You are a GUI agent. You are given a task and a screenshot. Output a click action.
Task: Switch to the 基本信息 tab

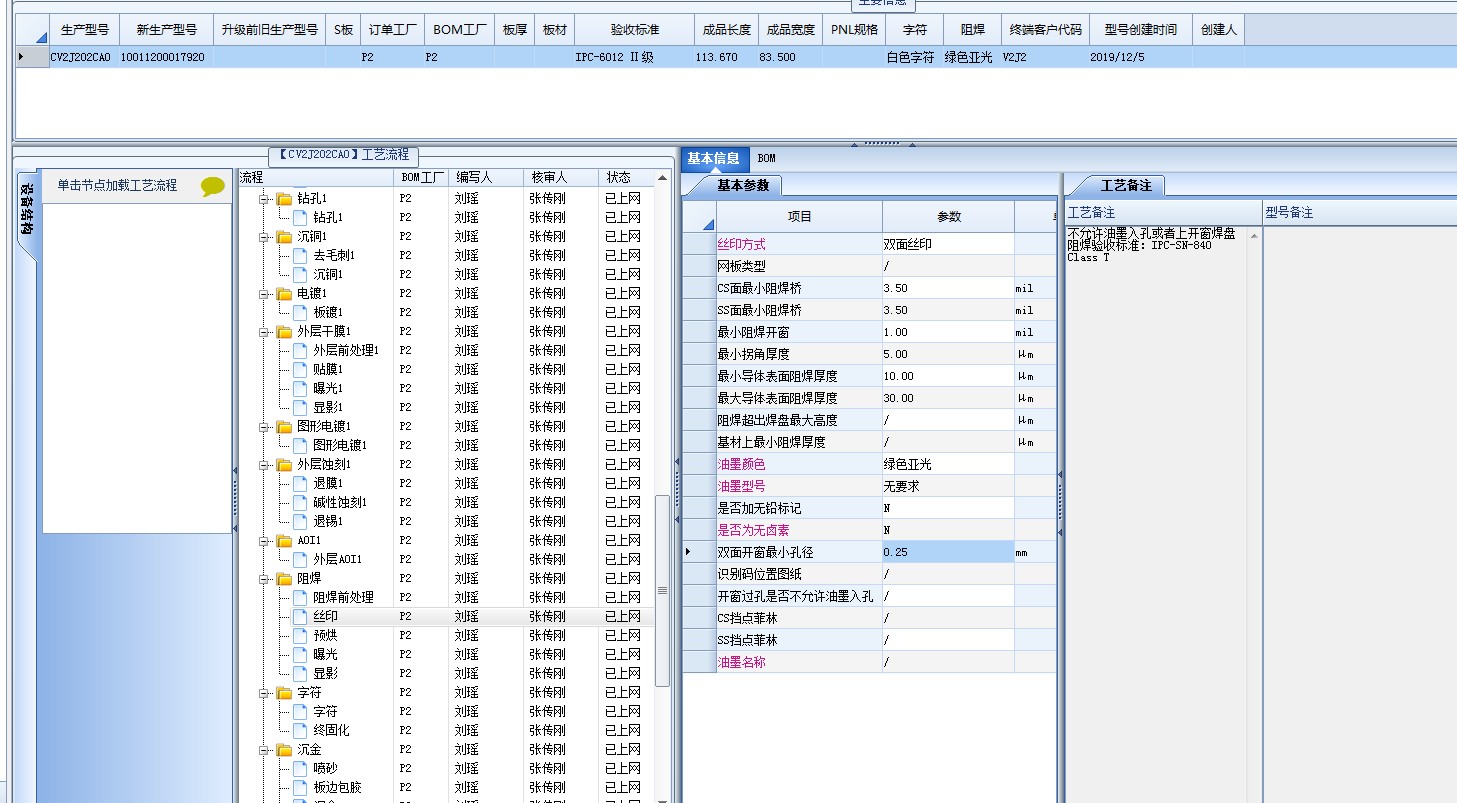(x=713, y=158)
